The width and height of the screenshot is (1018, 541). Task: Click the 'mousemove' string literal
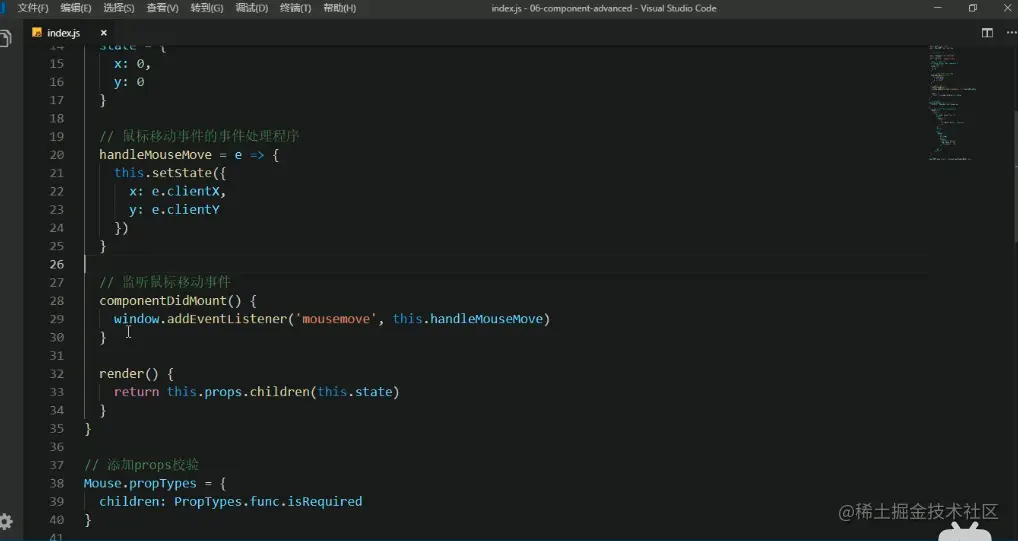[335, 319]
